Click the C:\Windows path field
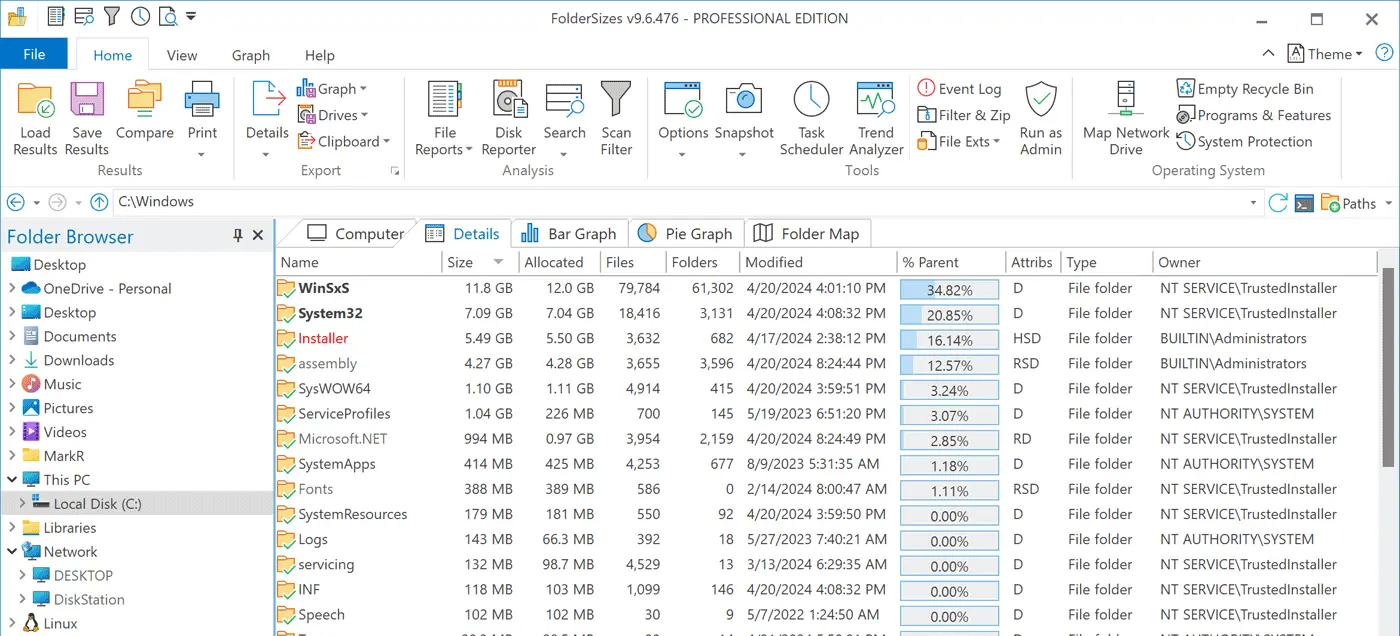This screenshot has height=636, width=1400. [680, 202]
